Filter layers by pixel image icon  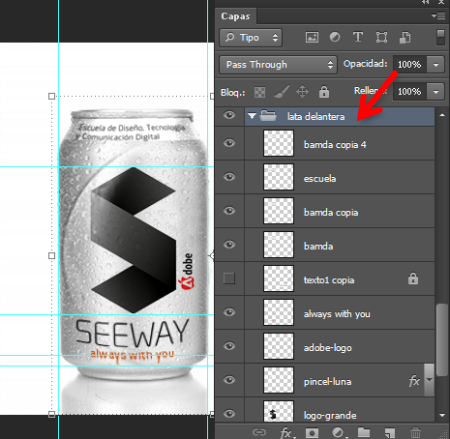coord(312,37)
